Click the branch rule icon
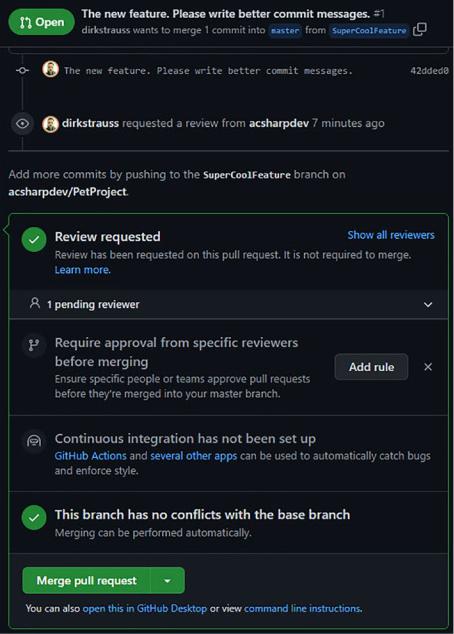 pos(34,345)
